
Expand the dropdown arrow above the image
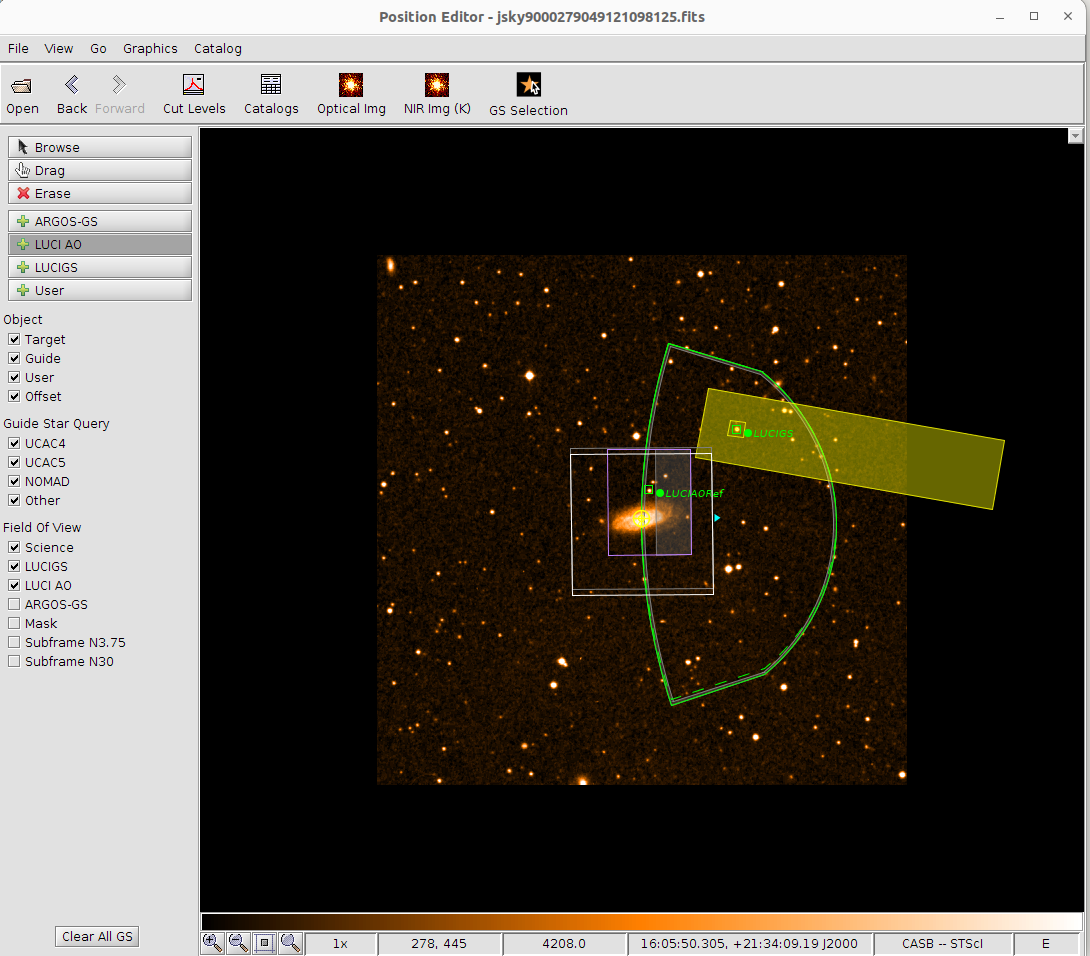click(1076, 136)
